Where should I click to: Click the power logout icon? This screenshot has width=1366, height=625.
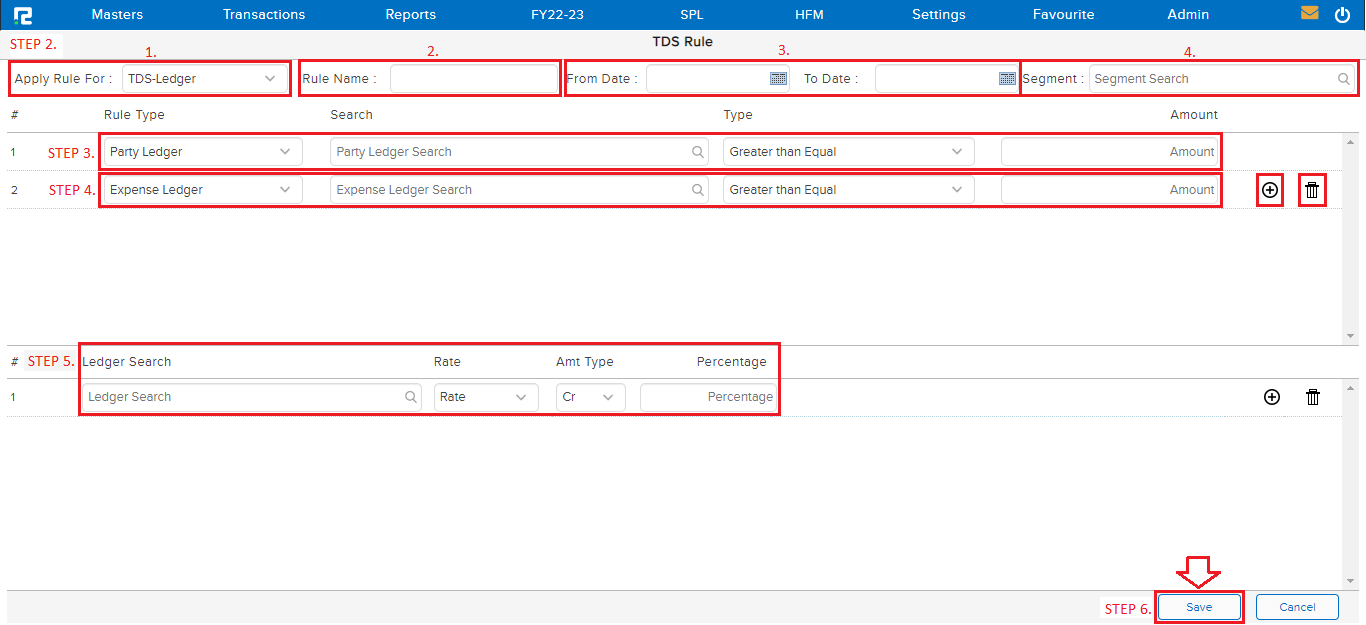coord(1342,13)
